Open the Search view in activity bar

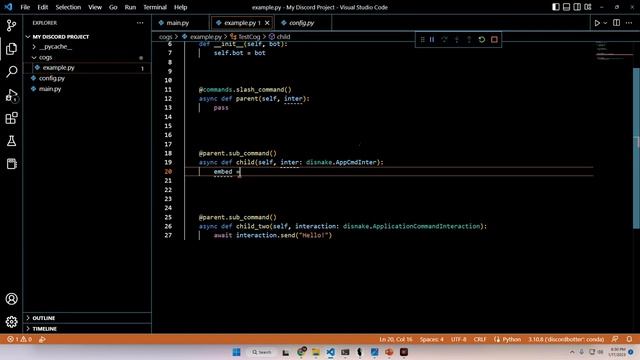point(11,71)
